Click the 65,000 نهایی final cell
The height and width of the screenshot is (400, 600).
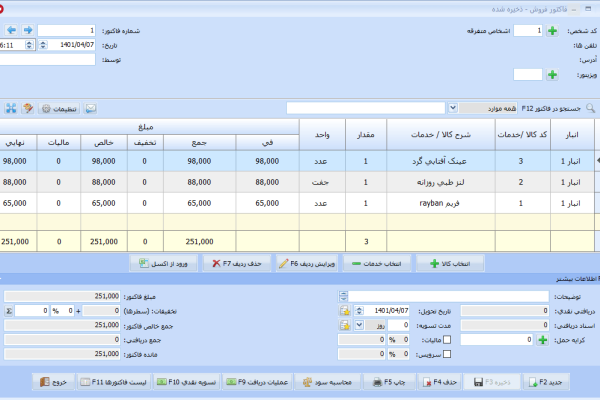(18, 203)
